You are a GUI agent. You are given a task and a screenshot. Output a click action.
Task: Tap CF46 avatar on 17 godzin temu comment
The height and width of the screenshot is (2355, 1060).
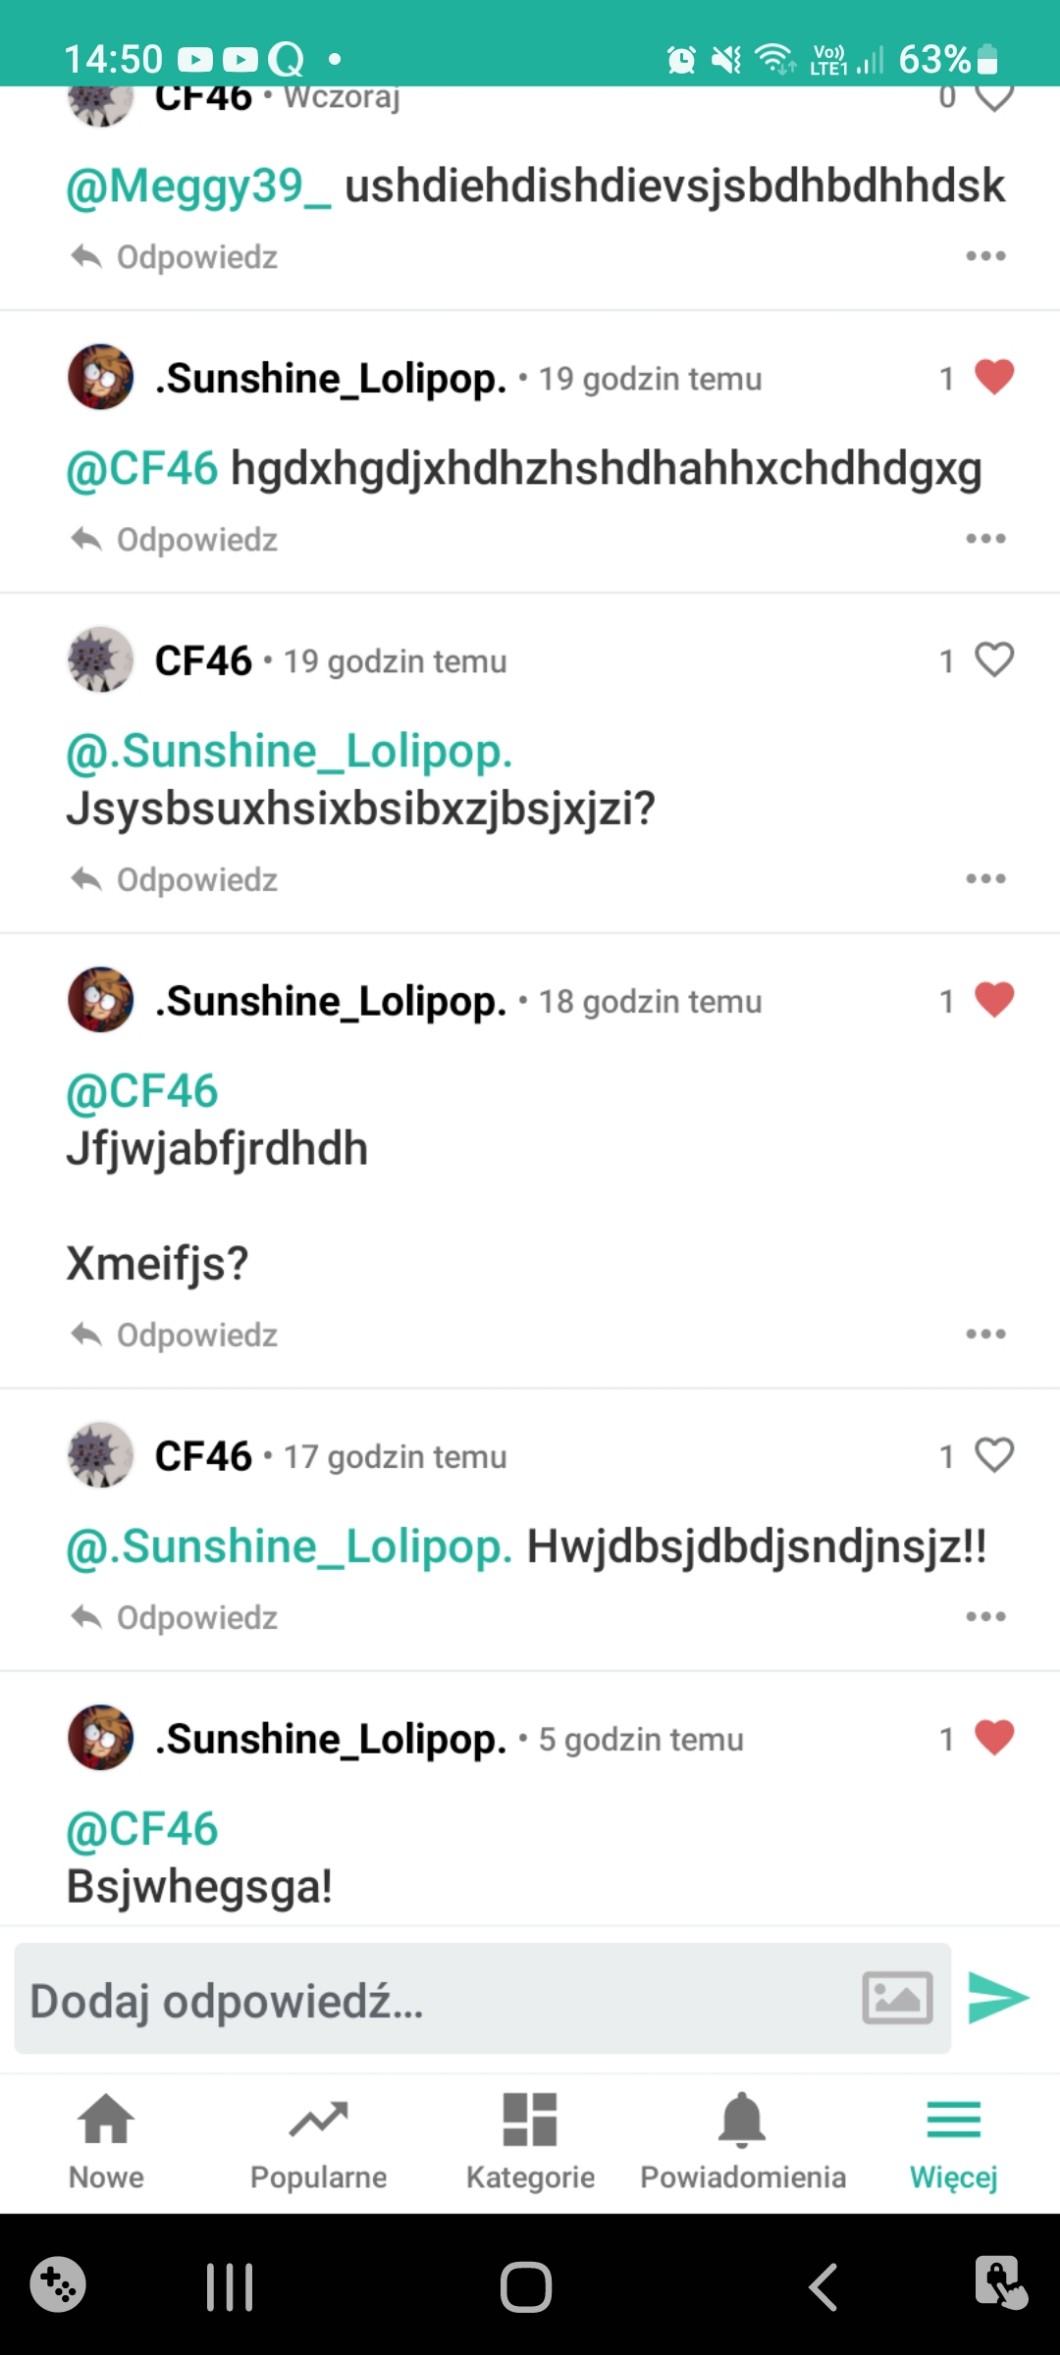(100, 1455)
